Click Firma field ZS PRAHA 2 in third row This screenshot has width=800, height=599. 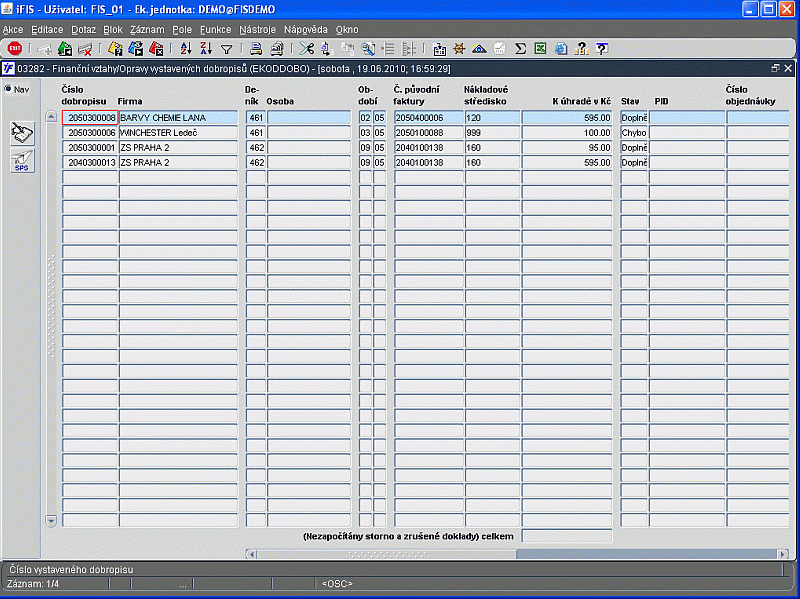pos(178,147)
